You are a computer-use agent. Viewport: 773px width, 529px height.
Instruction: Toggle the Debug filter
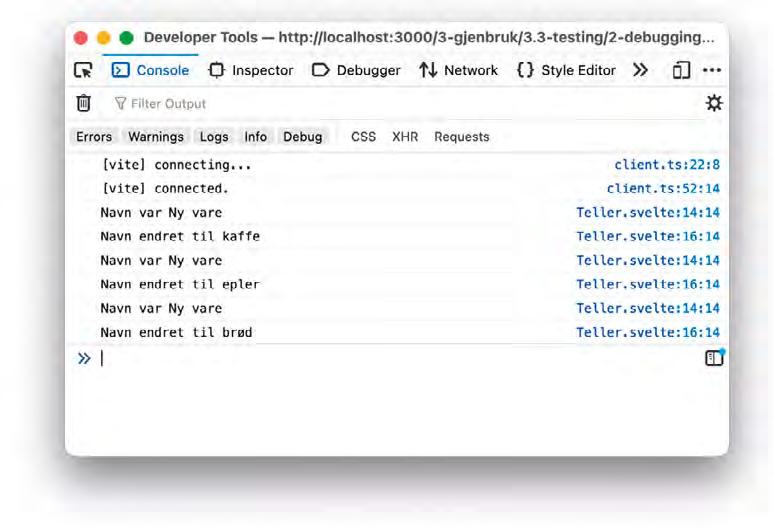pos(303,137)
